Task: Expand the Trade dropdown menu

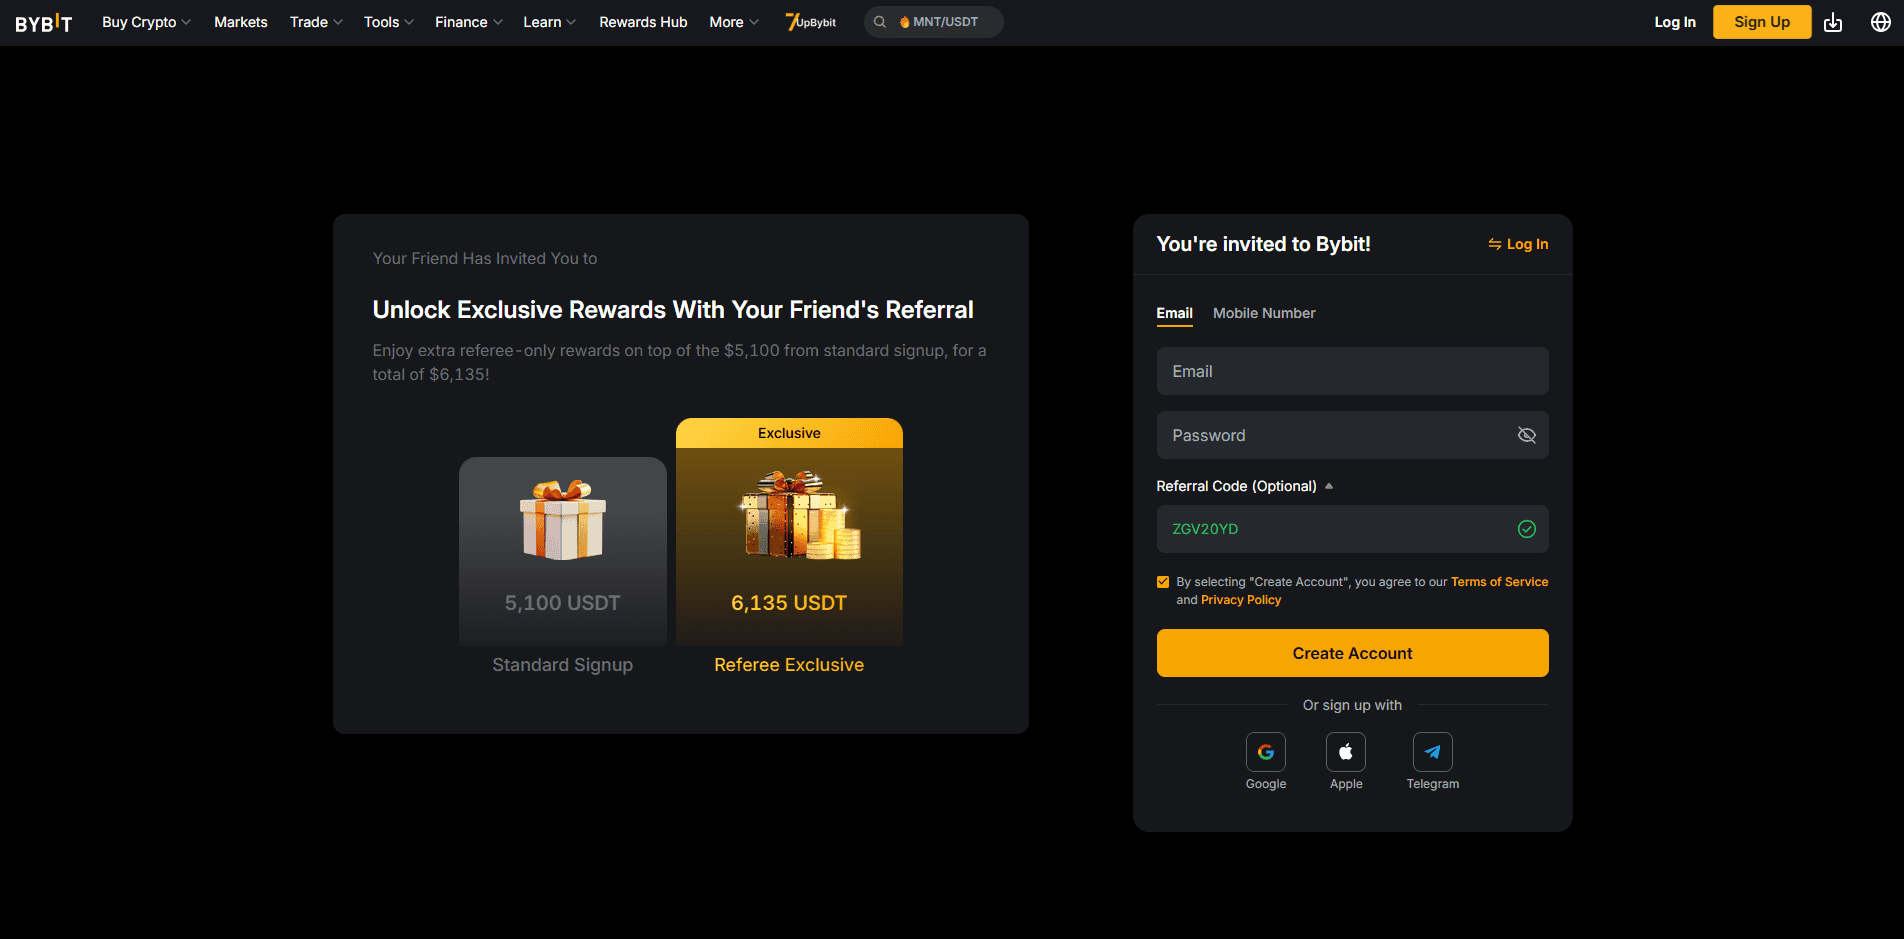Action: 316,22
